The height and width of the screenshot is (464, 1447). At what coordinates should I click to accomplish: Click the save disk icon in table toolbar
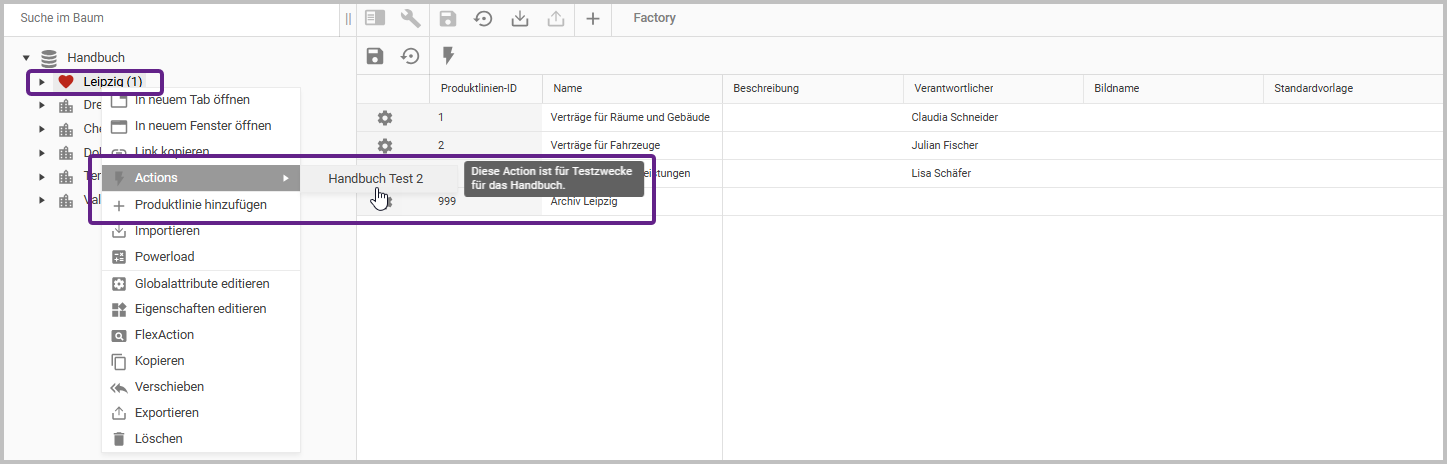click(x=375, y=56)
